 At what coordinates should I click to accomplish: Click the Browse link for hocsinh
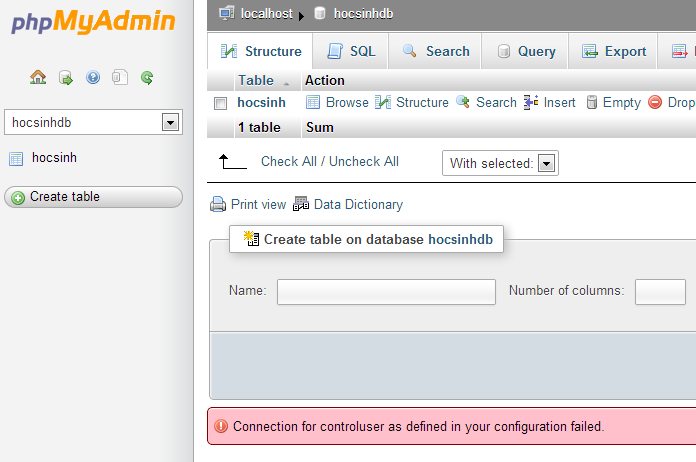347,103
